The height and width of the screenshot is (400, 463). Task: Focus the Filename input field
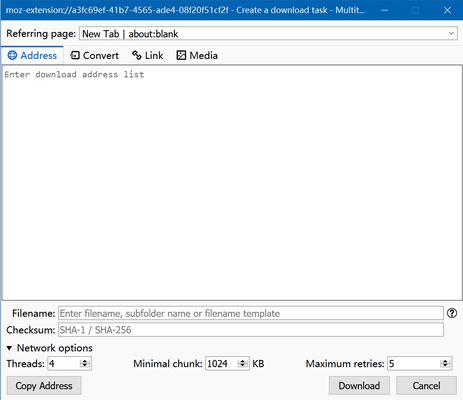coord(251,313)
